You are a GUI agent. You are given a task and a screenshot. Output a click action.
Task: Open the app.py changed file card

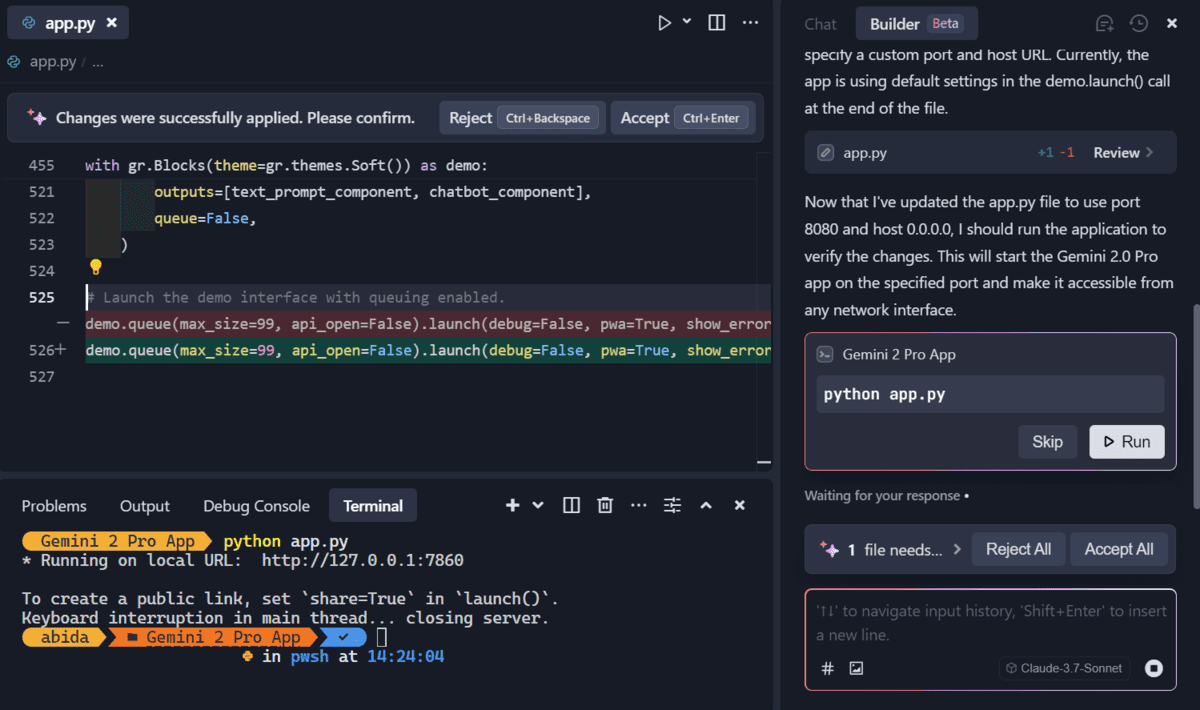(x=990, y=153)
